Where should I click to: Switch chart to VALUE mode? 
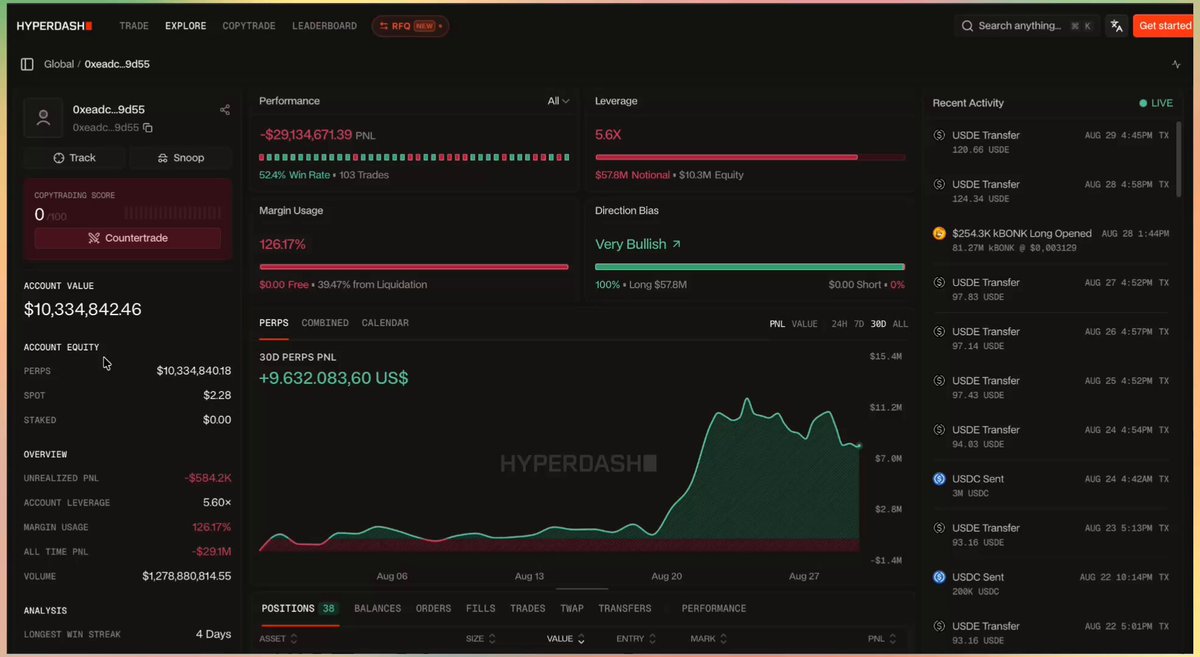(x=805, y=324)
